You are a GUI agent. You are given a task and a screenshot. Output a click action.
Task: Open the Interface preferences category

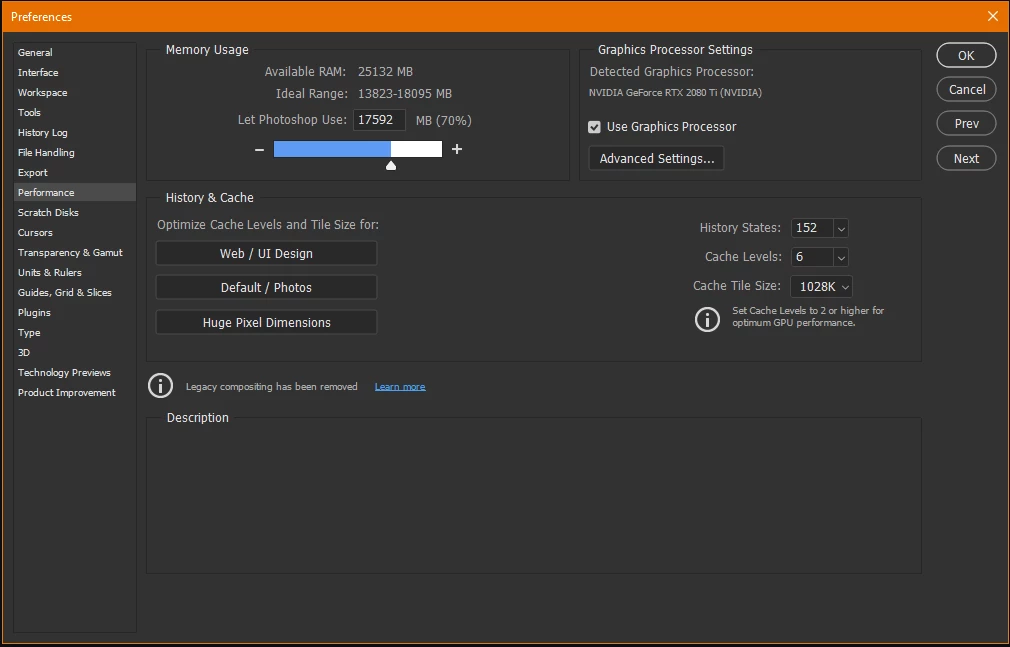[75, 72]
